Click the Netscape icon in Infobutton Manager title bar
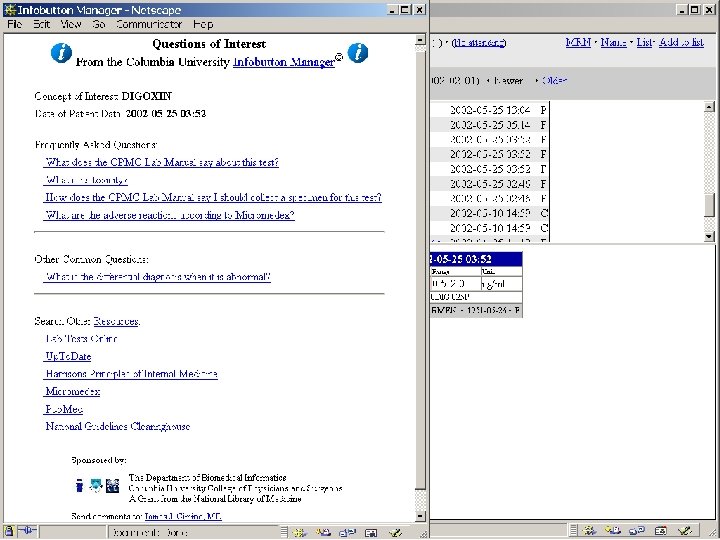 pos(10,10)
